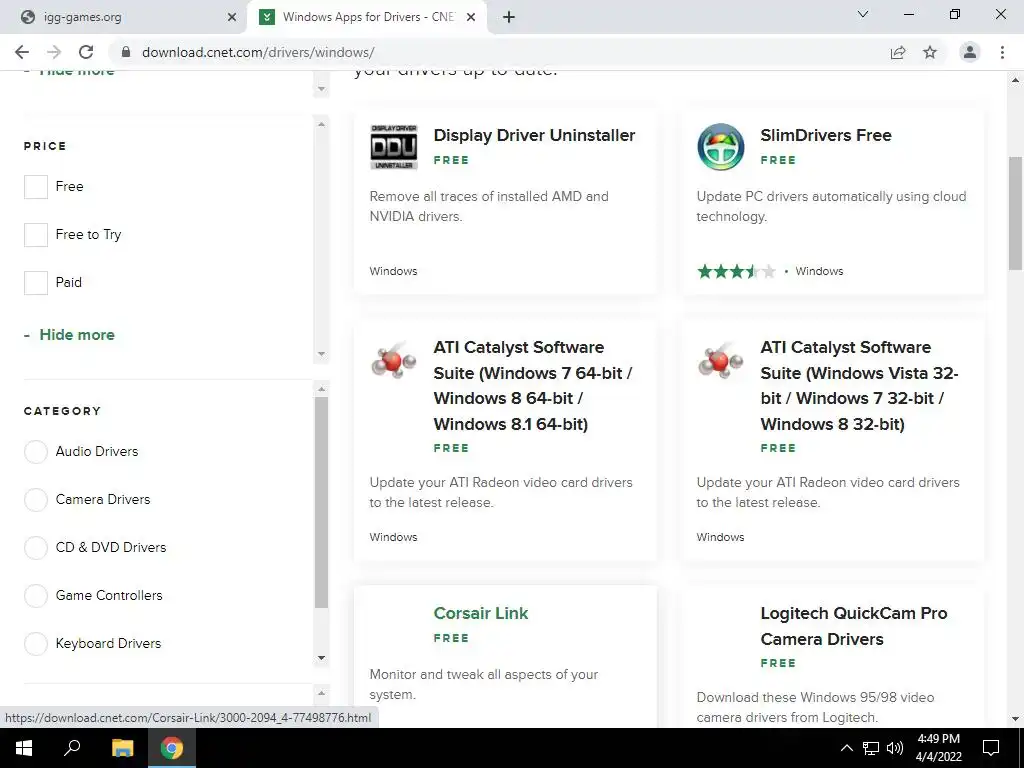Select Audio Drivers category
Screen dimensions: 1024x768
point(36,451)
